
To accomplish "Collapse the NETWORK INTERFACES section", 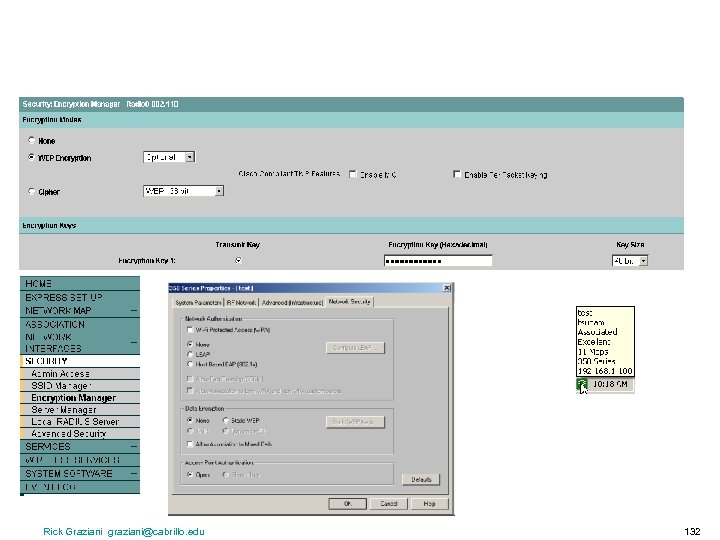I will [134, 343].
